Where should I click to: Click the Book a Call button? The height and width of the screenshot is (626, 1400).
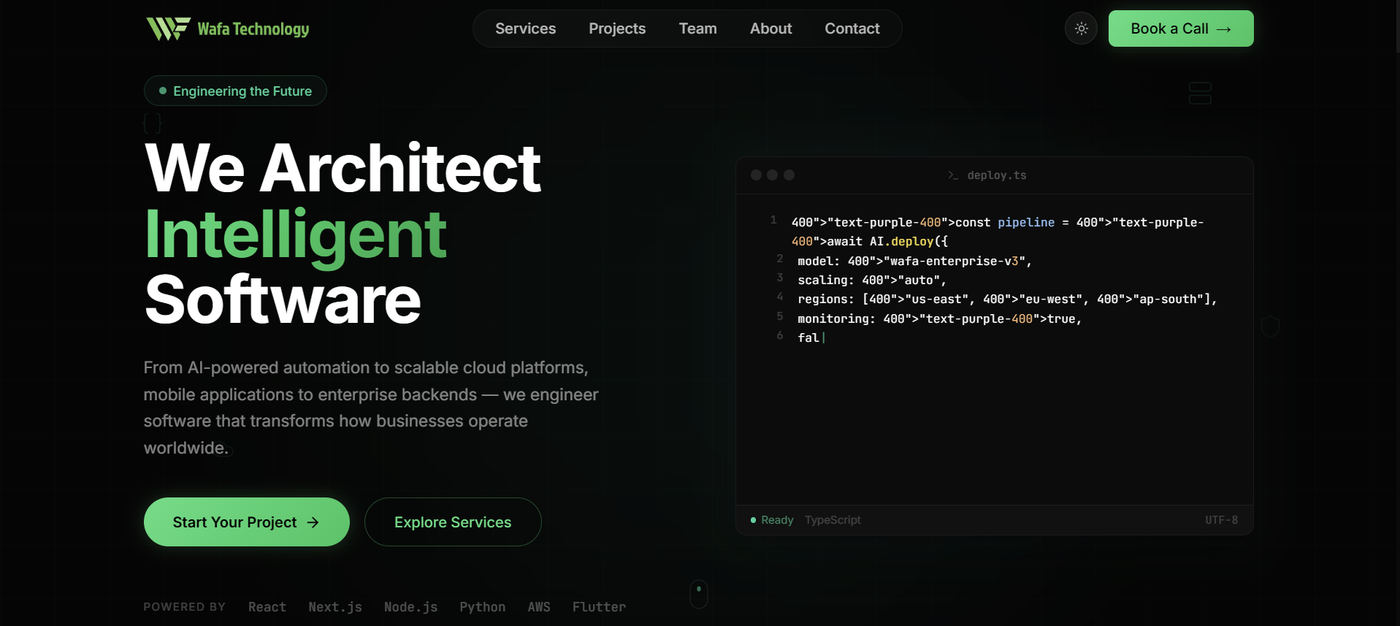pos(1181,29)
